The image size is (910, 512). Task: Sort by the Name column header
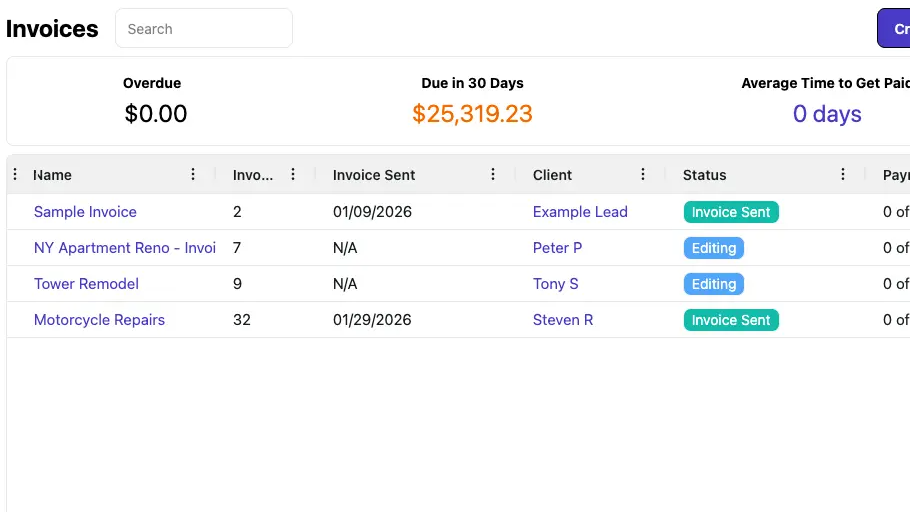click(53, 175)
